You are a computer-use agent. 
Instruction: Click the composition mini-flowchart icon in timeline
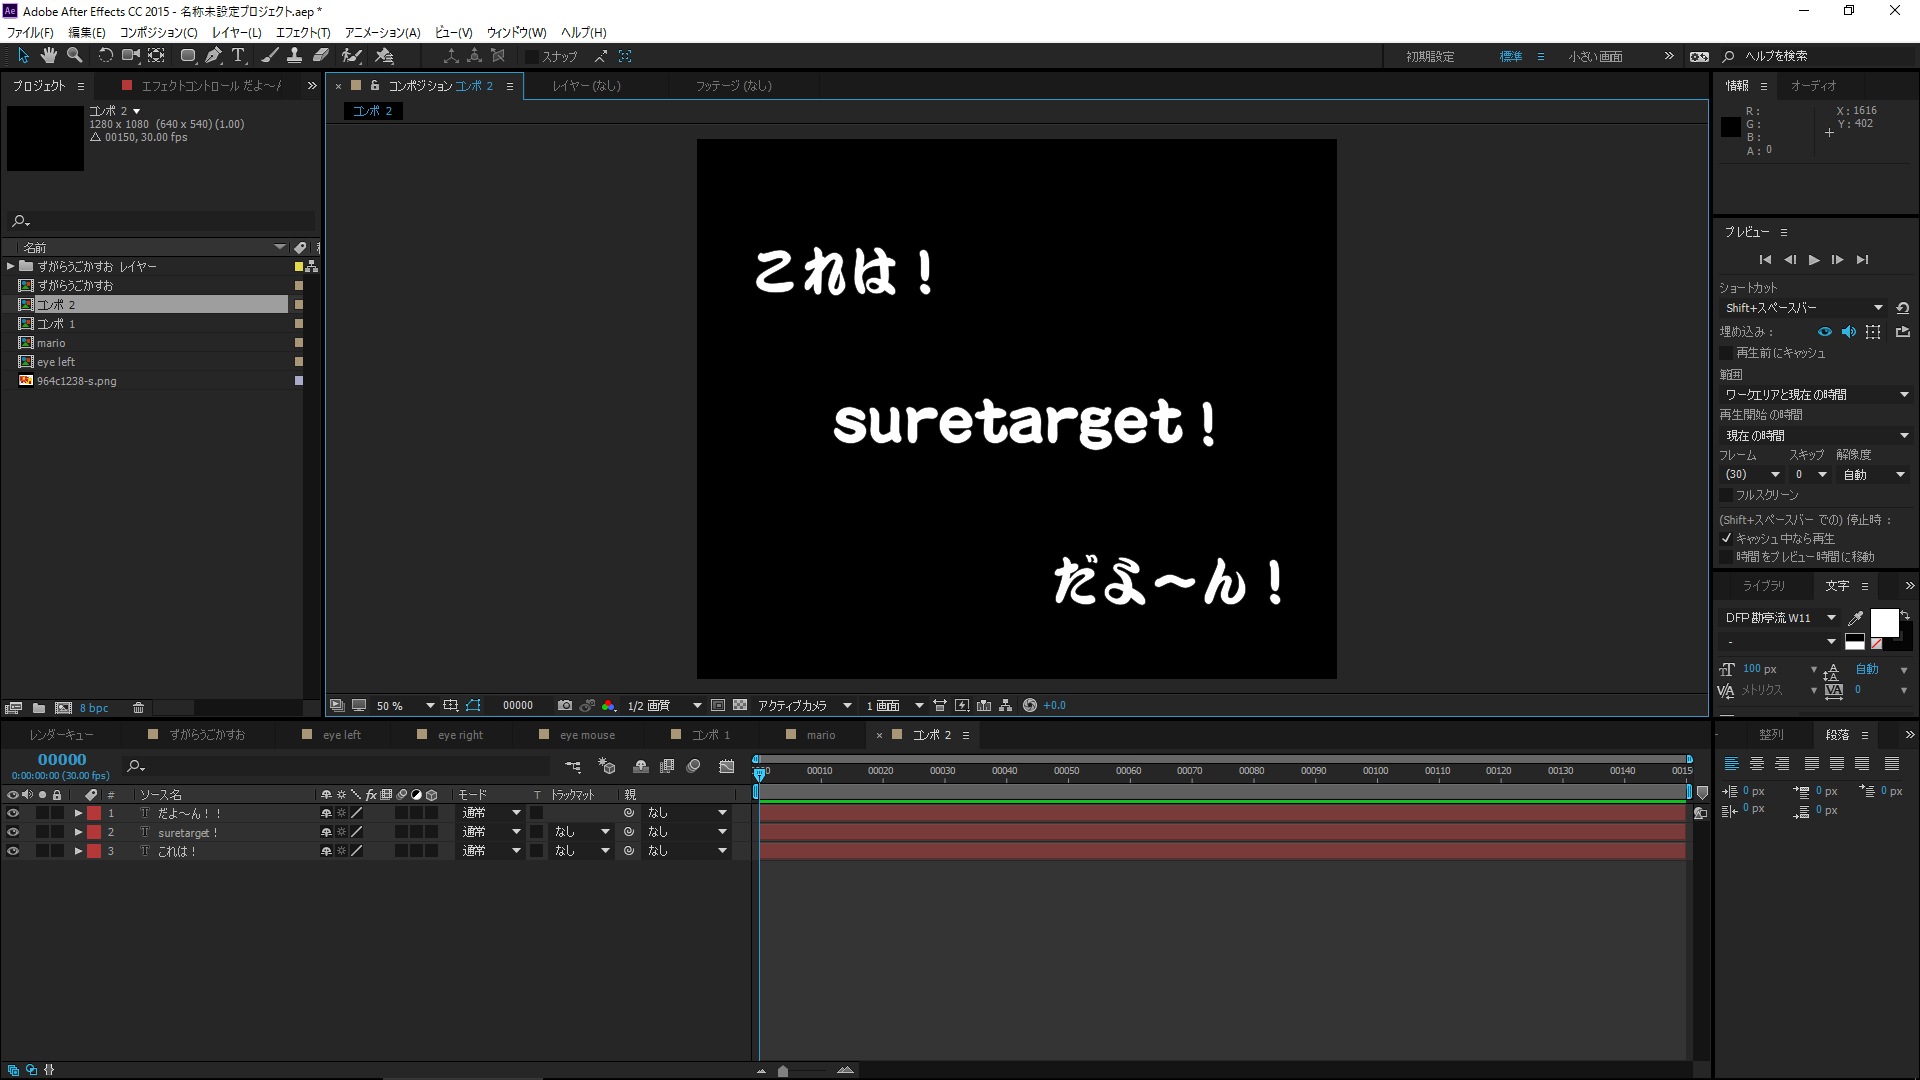tap(573, 767)
